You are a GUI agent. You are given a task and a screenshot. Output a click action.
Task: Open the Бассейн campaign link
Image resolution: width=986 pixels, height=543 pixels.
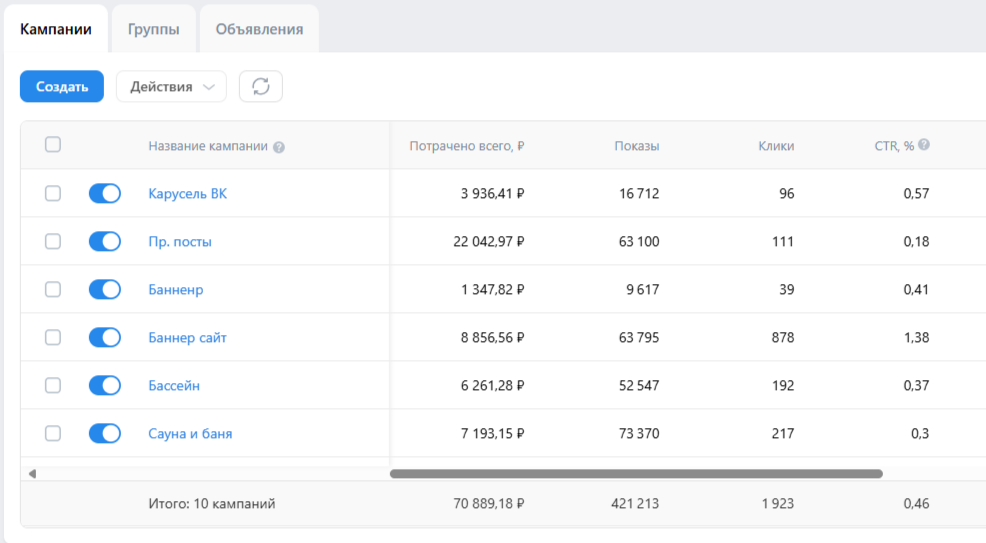pyautogui.click(x=174, y=385)
